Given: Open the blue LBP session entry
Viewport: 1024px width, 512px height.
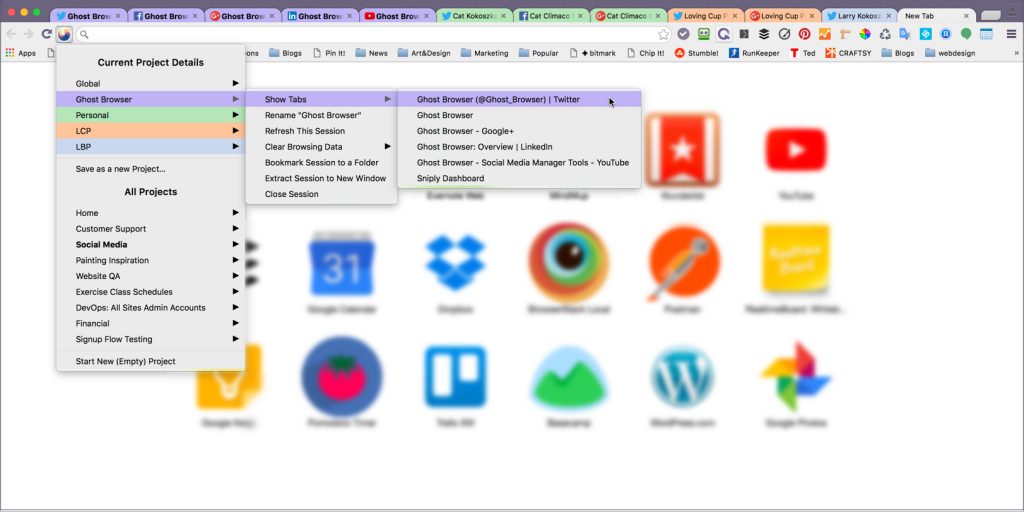Looking at the screenshot, I should tap(151, 146).
